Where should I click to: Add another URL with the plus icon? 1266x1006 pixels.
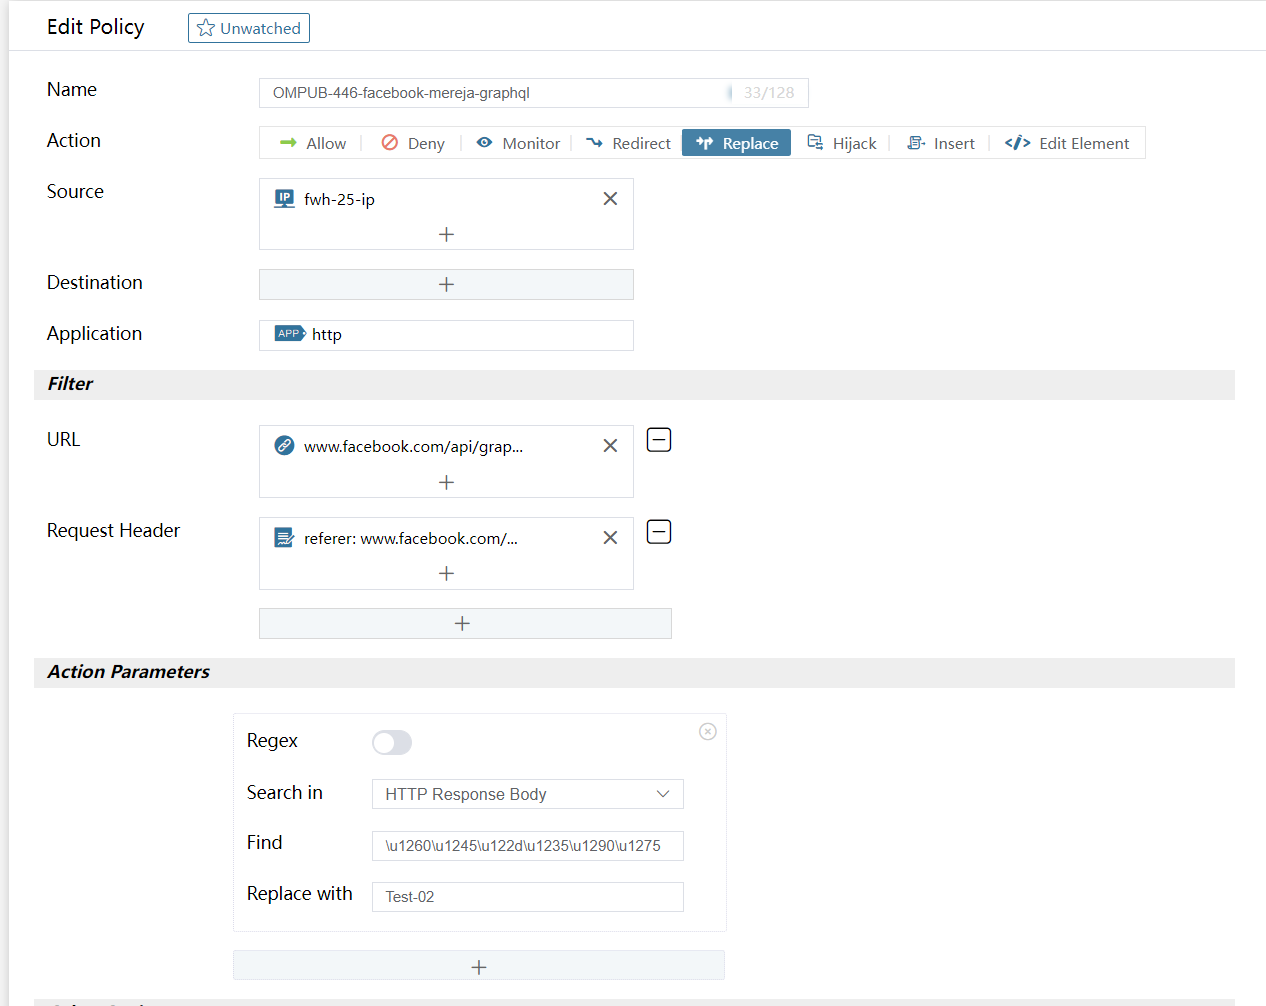pos(446,482)
